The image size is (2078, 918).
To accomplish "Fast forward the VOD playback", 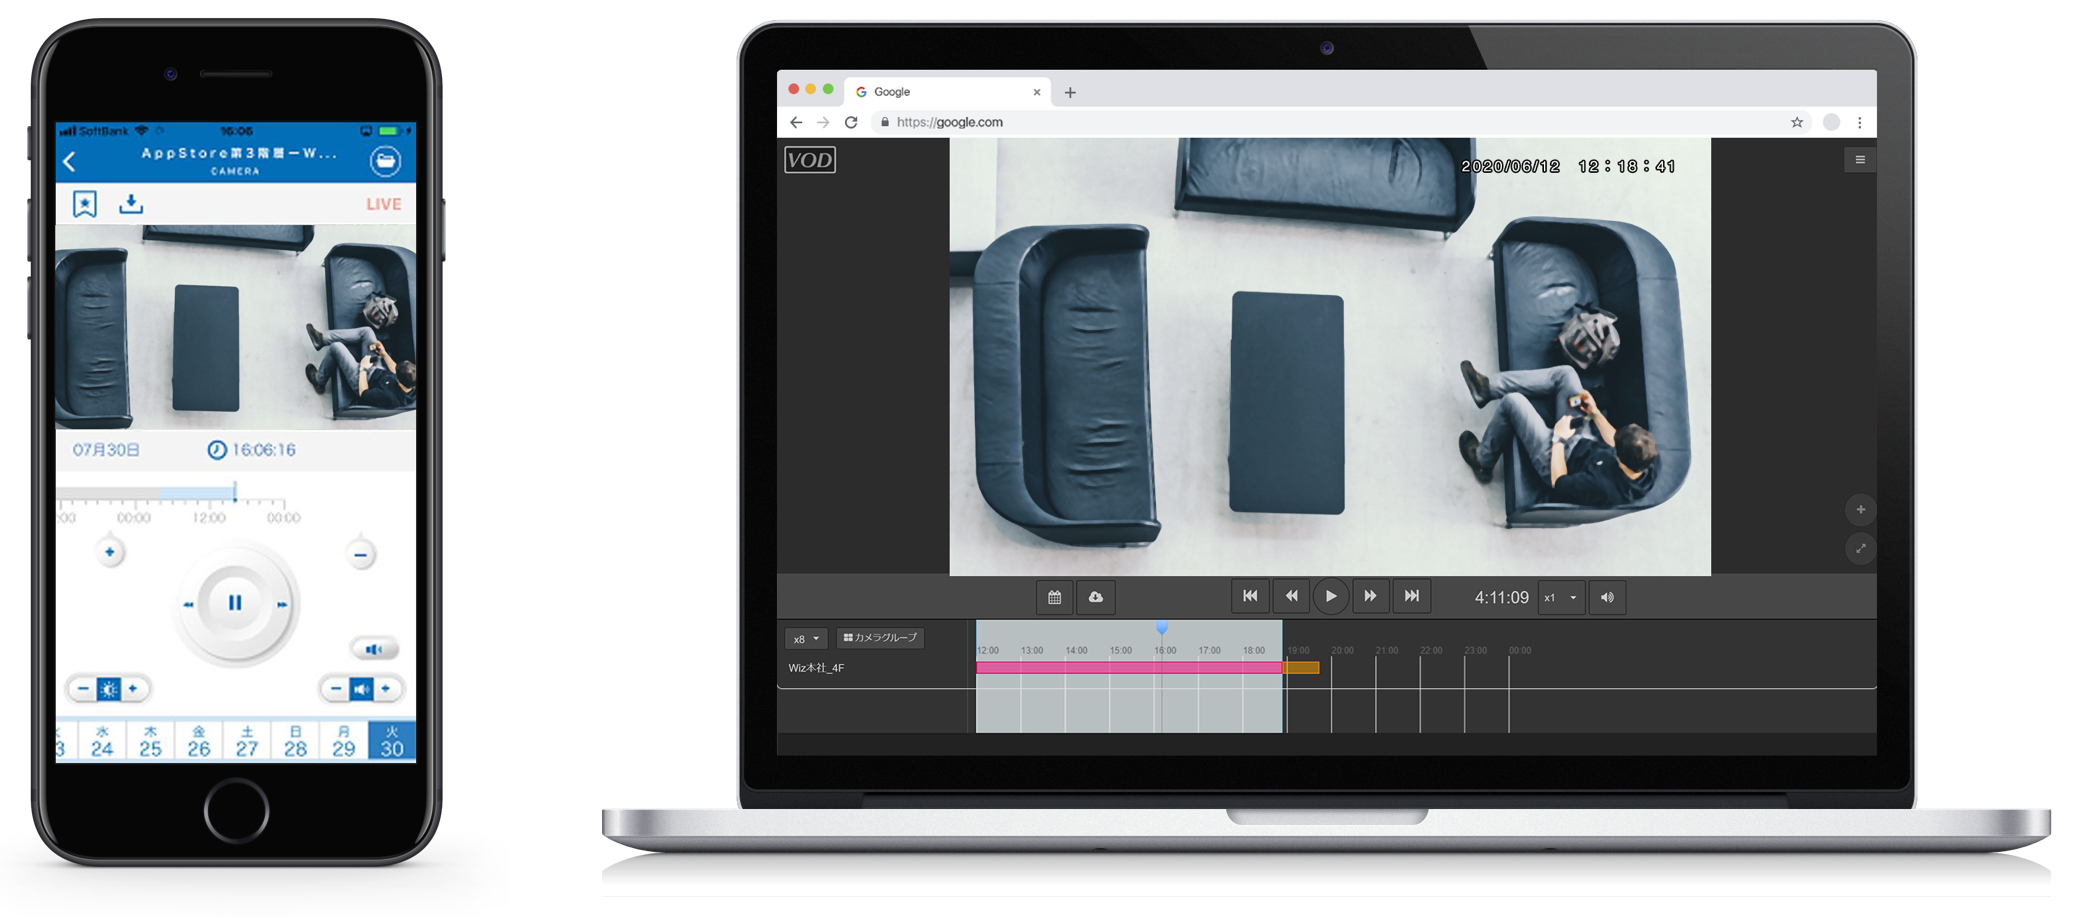I will pyautogui.click(x=1370, y=596).
